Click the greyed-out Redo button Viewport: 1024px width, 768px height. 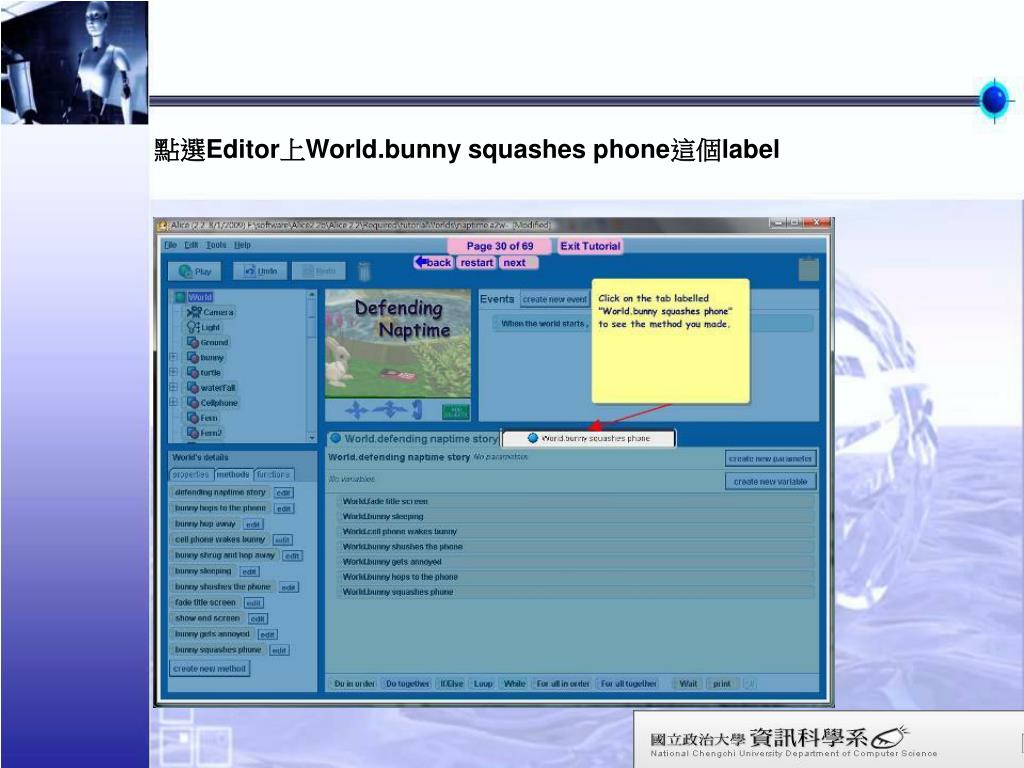coord(319,270)
